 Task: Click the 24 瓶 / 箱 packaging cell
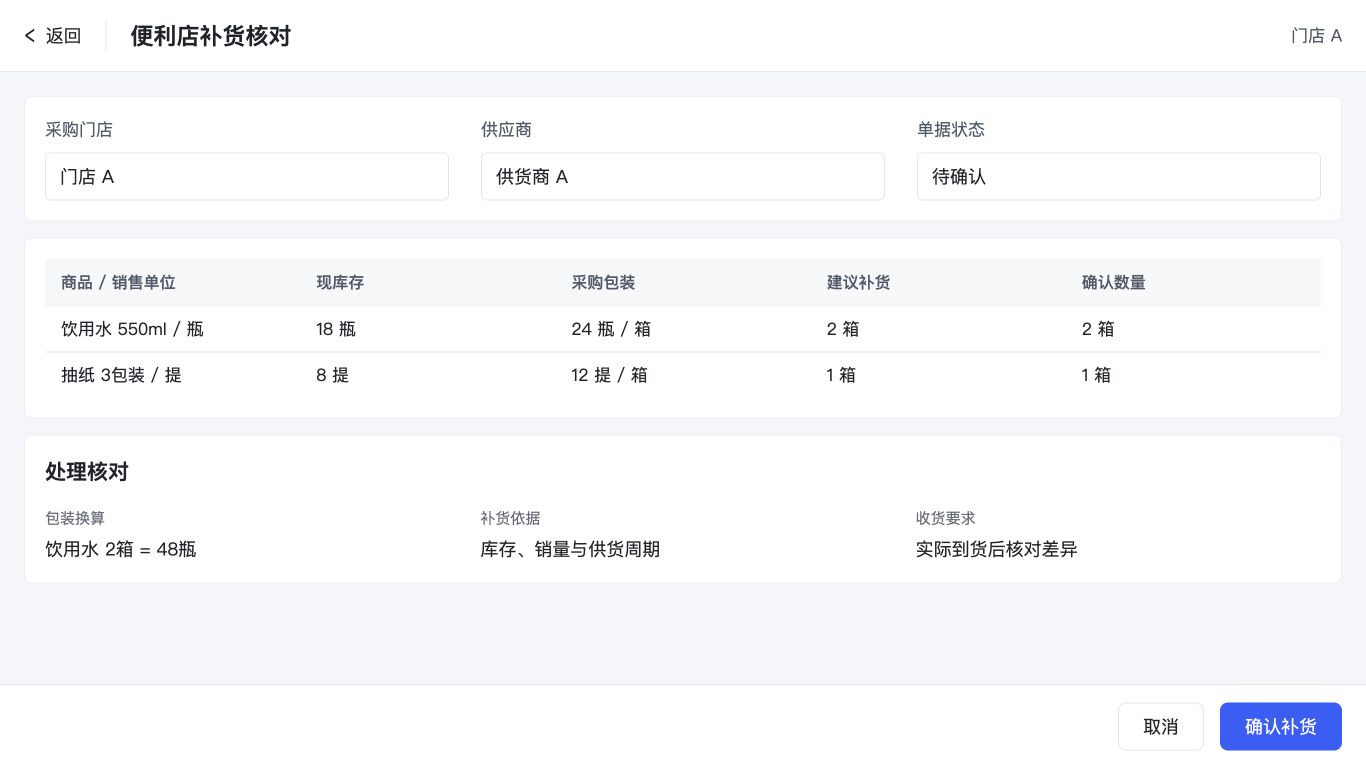coord(611,329)
